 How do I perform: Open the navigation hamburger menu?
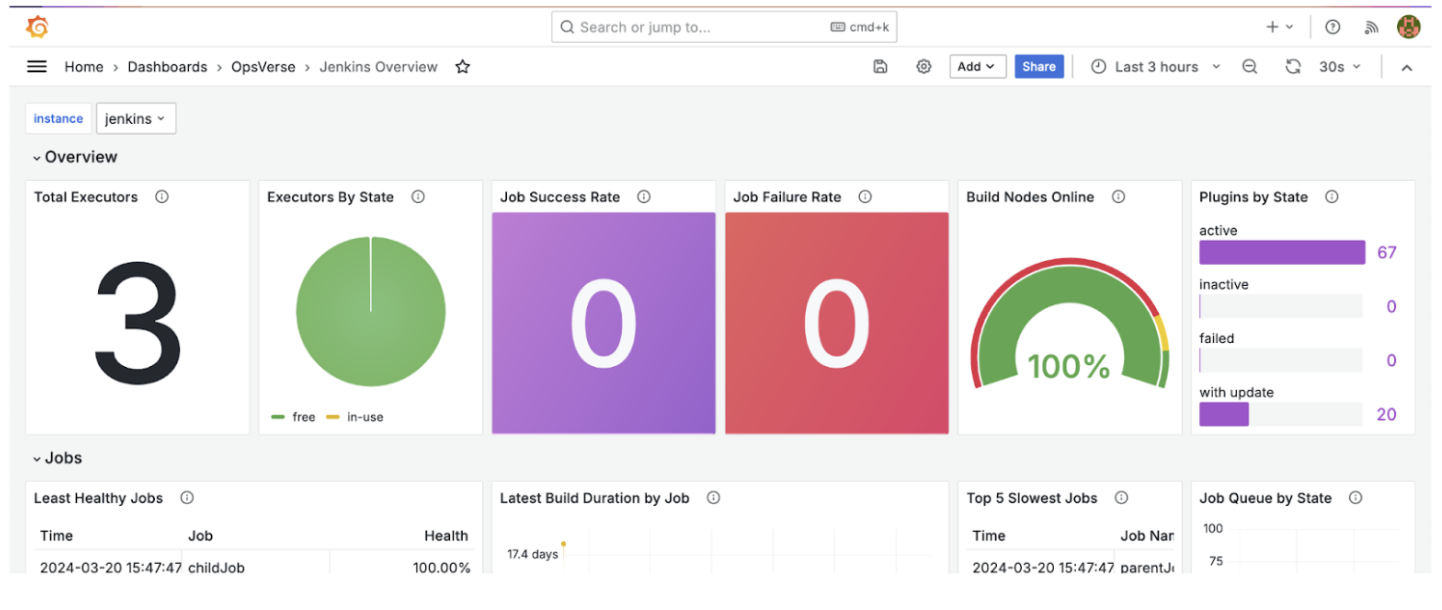click(x=36, y=66)
